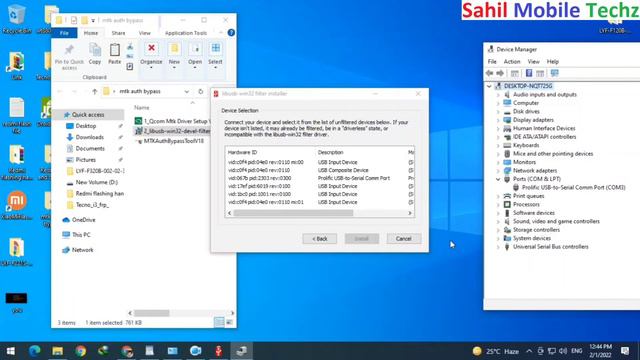The height and width of the screenshot is (360, 640).
Task: Open Application Tools ribbon tab
Action: [186, 33]
